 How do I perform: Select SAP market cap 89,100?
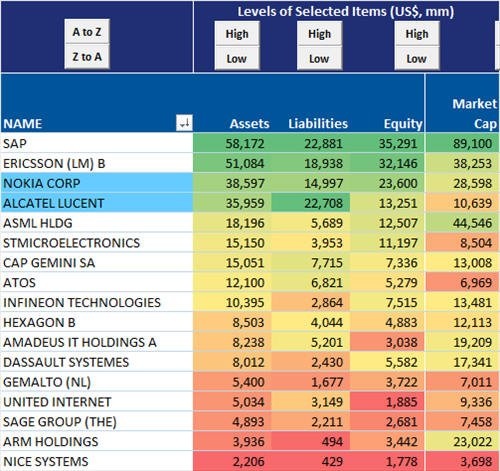pyautogui.click(x=463, y=143)
